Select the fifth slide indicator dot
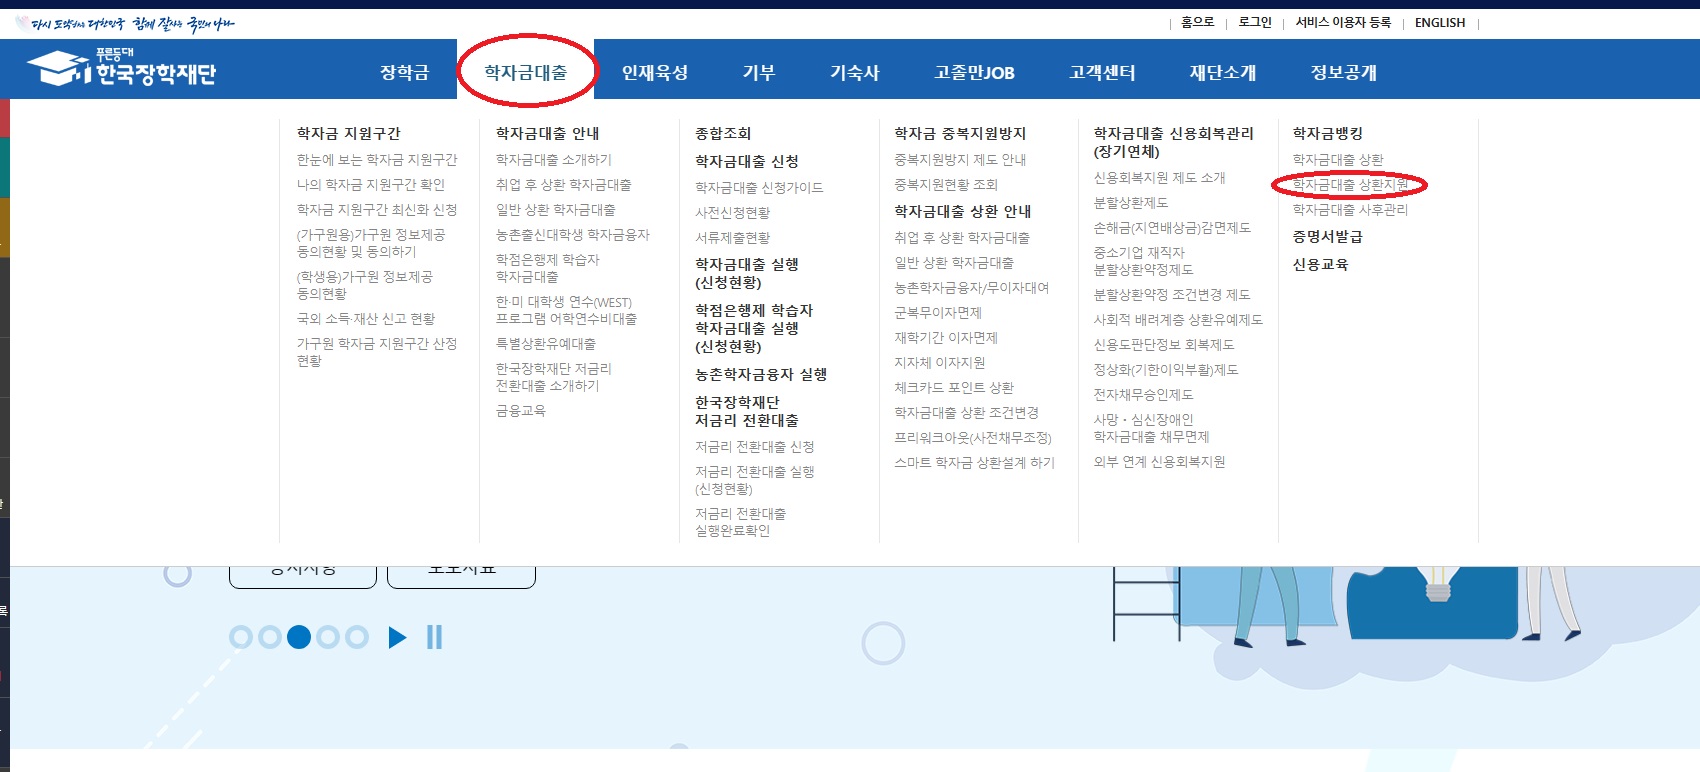 pyautogui.click(x=357, y=637)
